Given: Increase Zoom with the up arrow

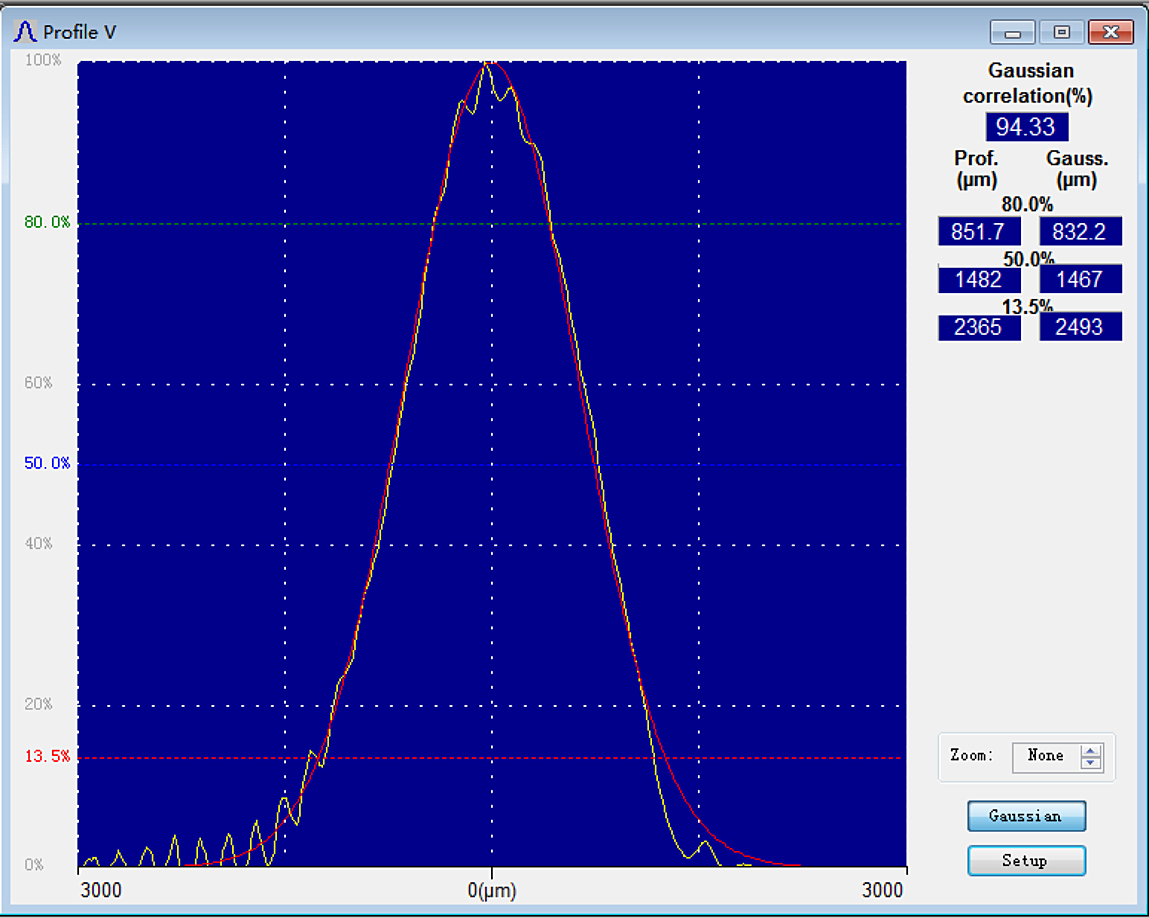Looking at the screenshot, I should [x=1091, y=750].
